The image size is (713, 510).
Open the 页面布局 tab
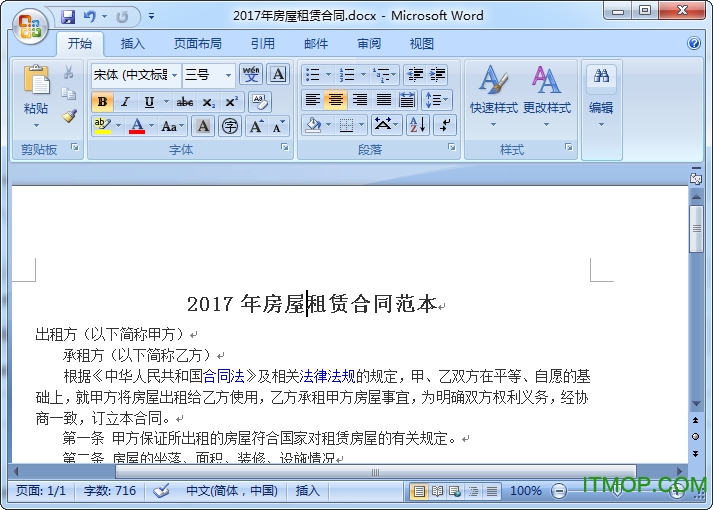click(x=197, y=44)
